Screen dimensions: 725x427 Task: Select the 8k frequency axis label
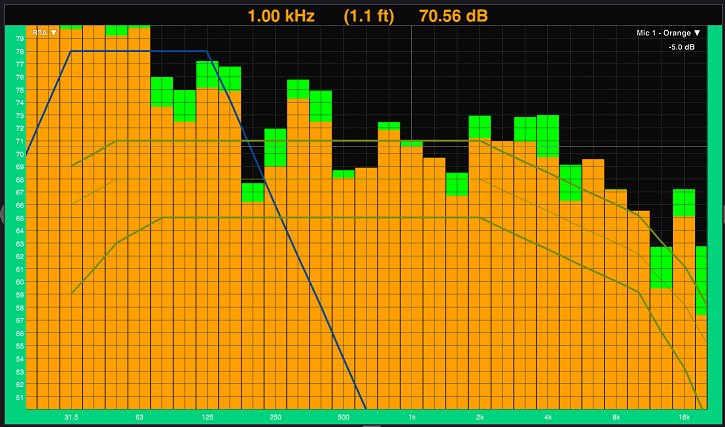[x=616, y=417]
